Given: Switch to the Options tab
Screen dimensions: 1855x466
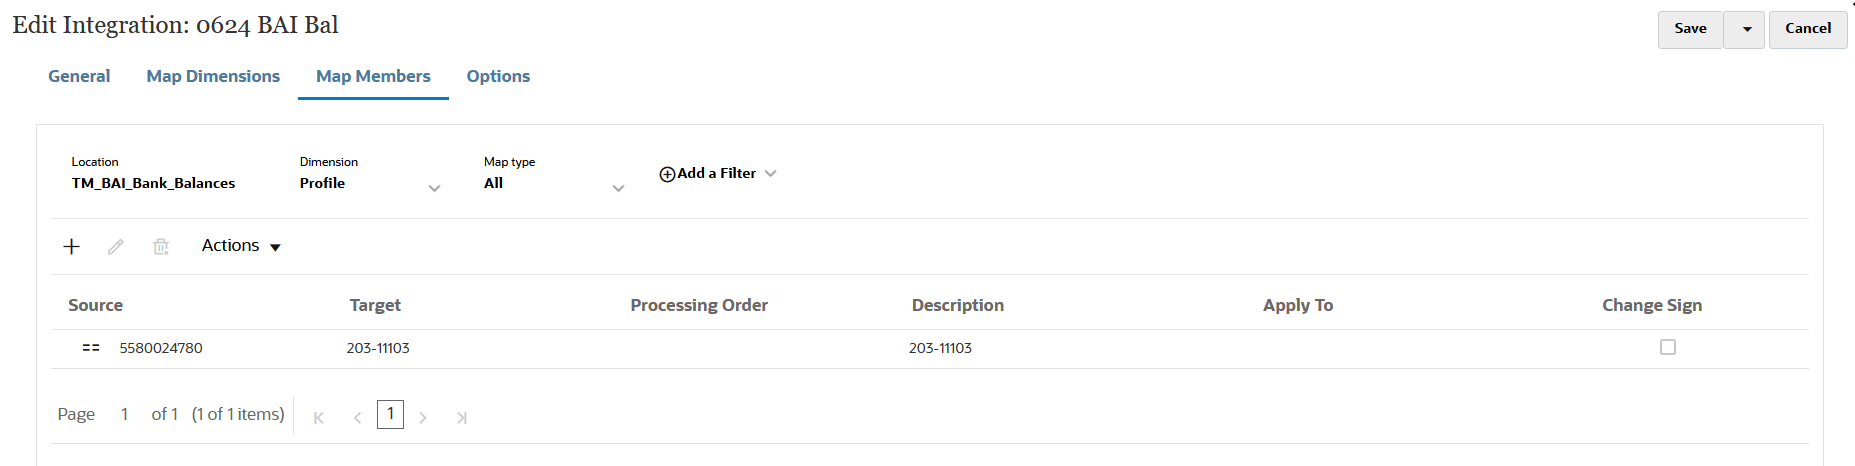Looking at the screenshot, I should coord(498,76).
